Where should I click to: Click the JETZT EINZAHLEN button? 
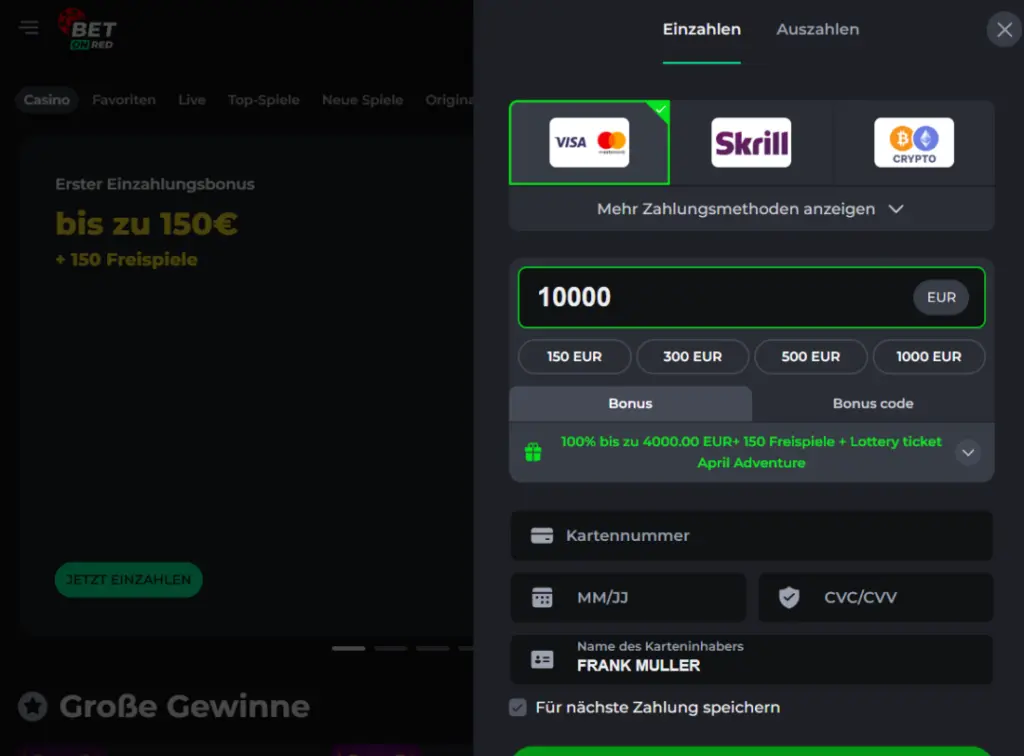[129, 580]
